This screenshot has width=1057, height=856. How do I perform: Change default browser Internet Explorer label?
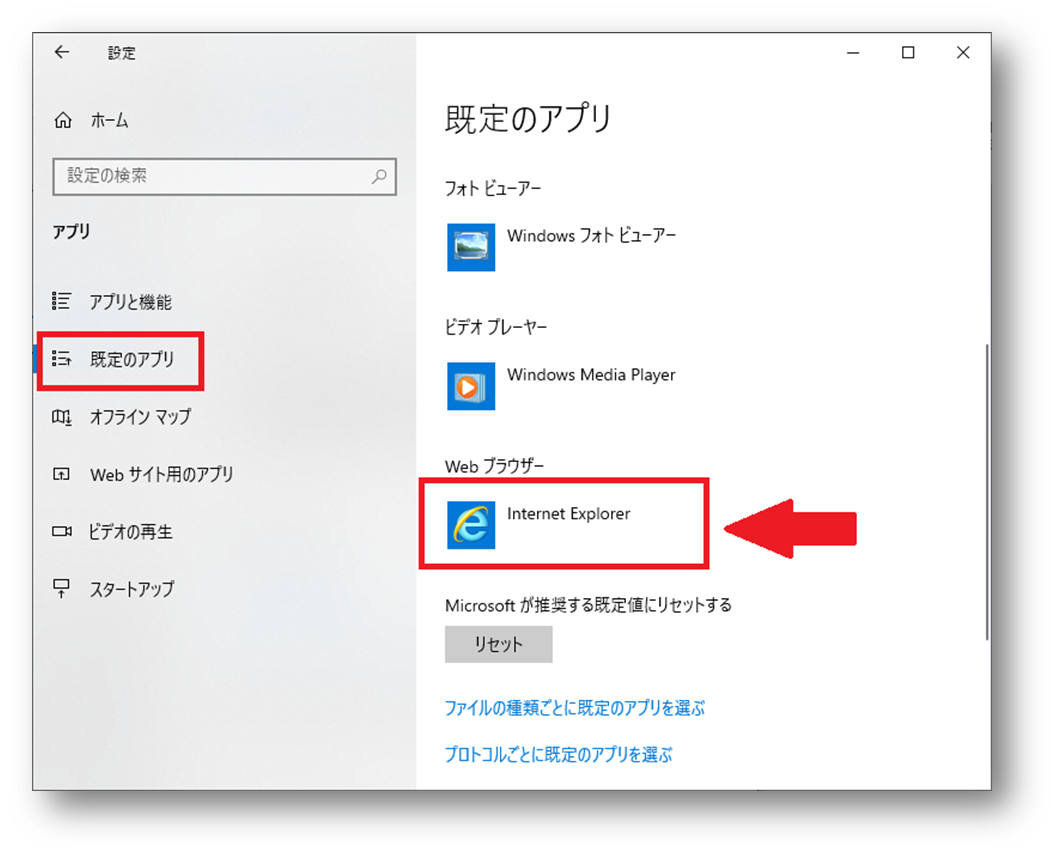[x=568, y=514]
